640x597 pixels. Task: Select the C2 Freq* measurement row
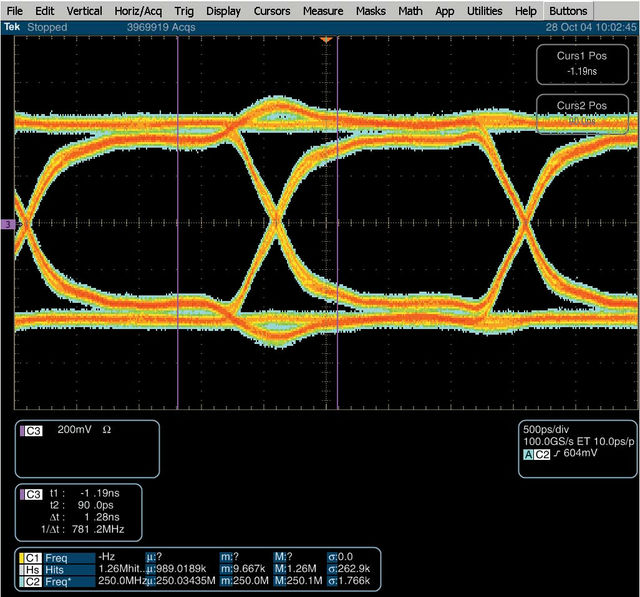click(x=197, y=581)
